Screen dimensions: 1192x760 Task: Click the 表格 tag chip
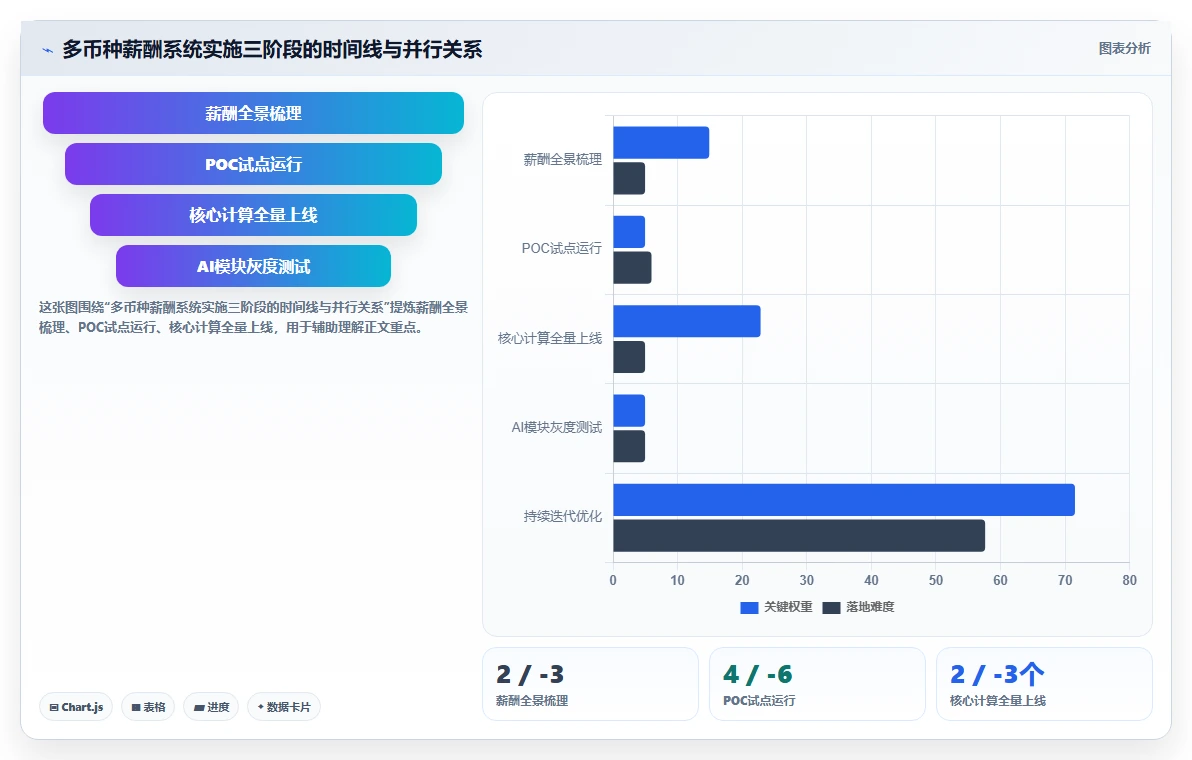(x=148, y=707)
